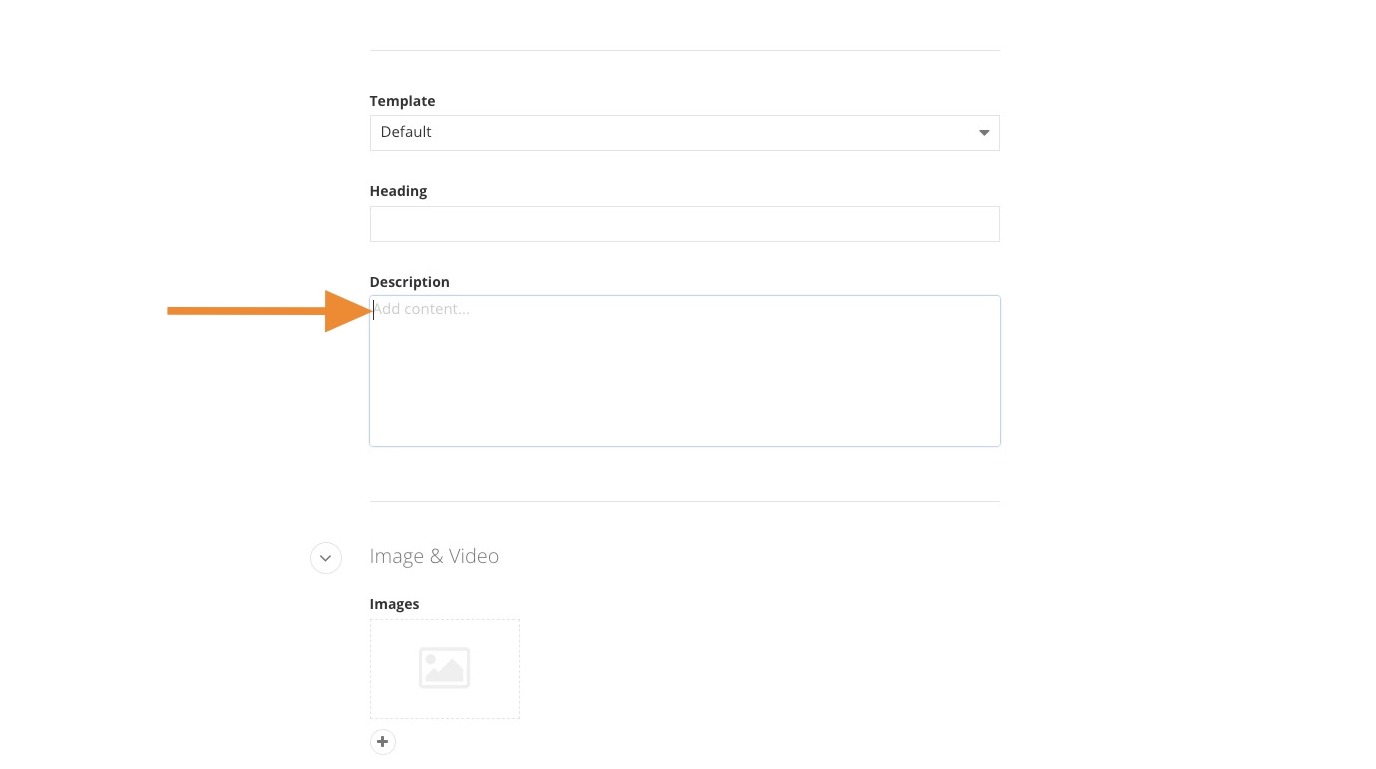Click the divider line above Template
Screen dimensions: 1376x769
pos(684,50)
